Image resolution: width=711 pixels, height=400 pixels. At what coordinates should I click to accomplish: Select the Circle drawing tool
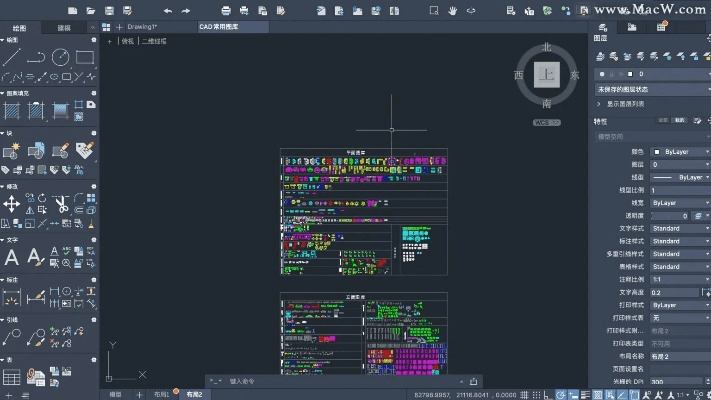(x=60, y=57)
